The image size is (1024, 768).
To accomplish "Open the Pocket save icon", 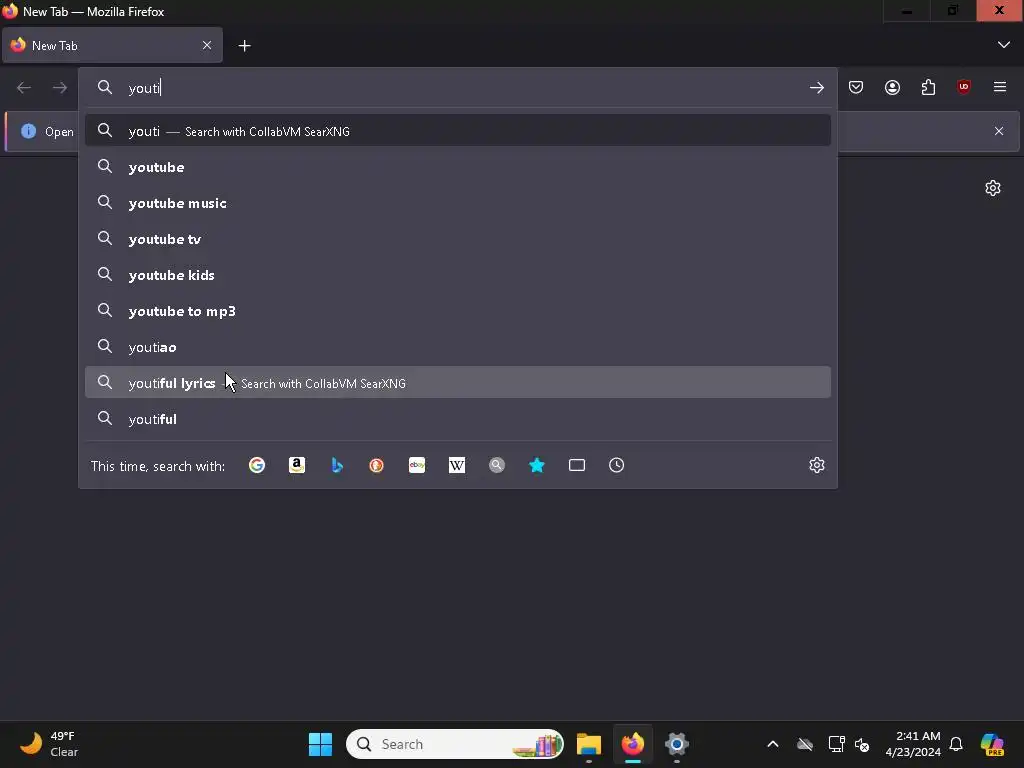I will click(x=856, y=88).
